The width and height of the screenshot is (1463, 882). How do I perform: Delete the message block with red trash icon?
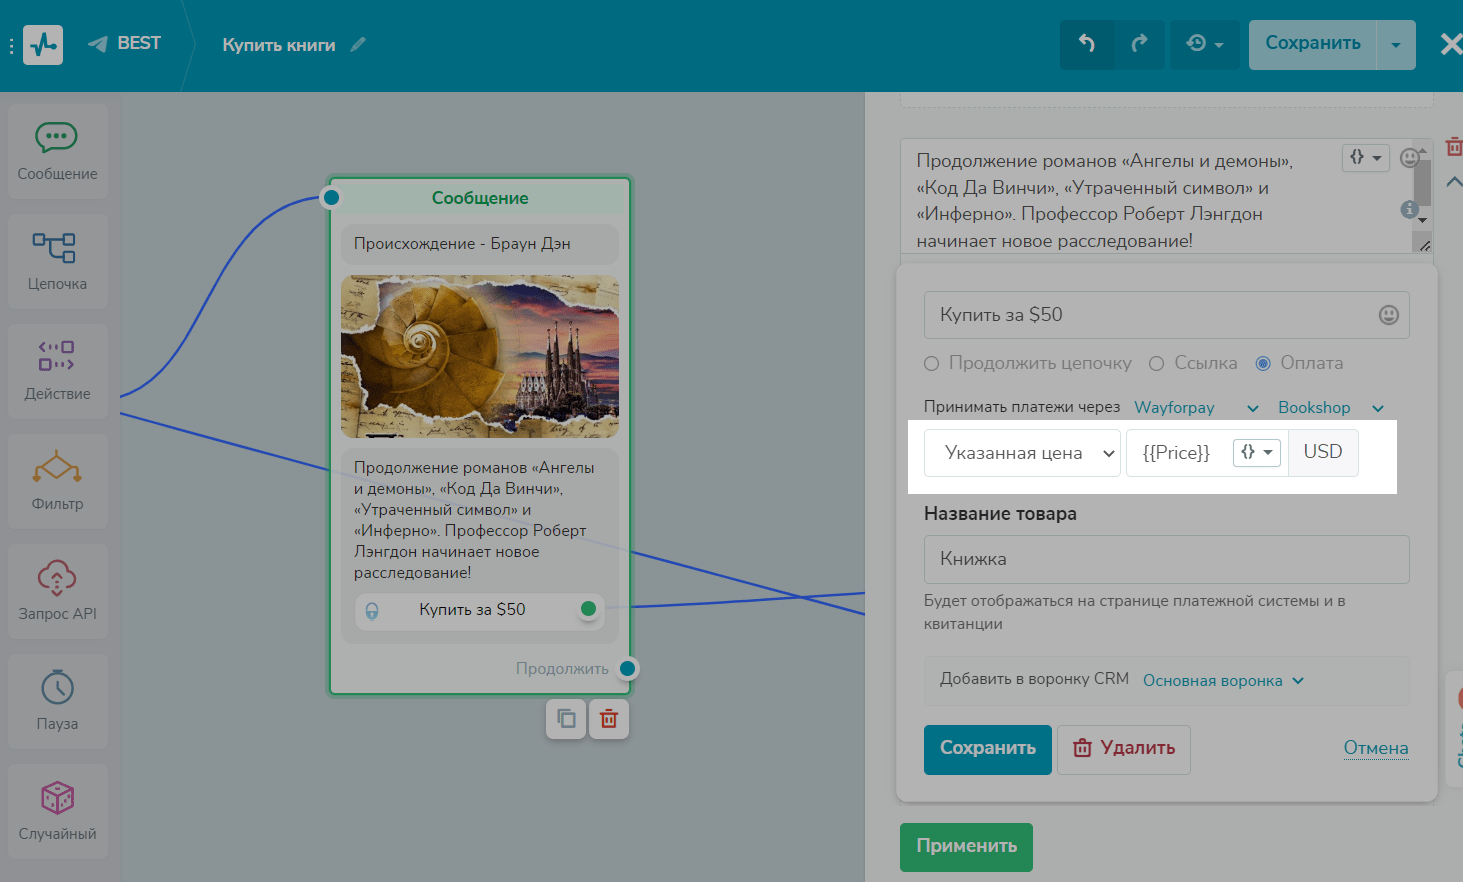click(x=608, y=719)
